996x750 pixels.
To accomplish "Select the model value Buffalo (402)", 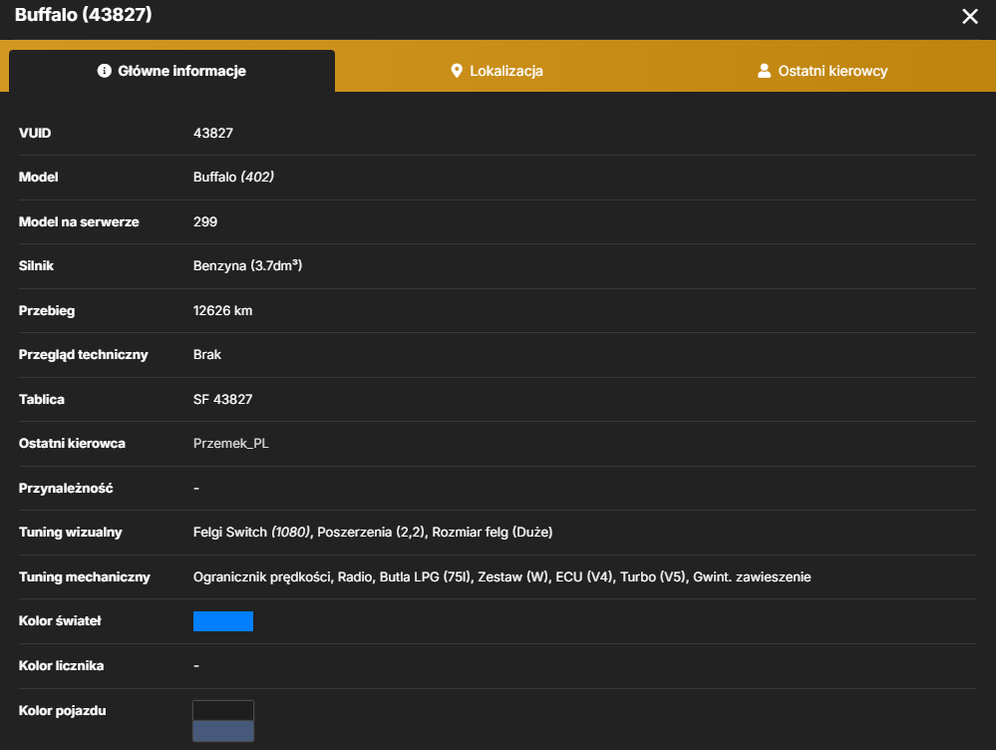I will pos(233,177).
